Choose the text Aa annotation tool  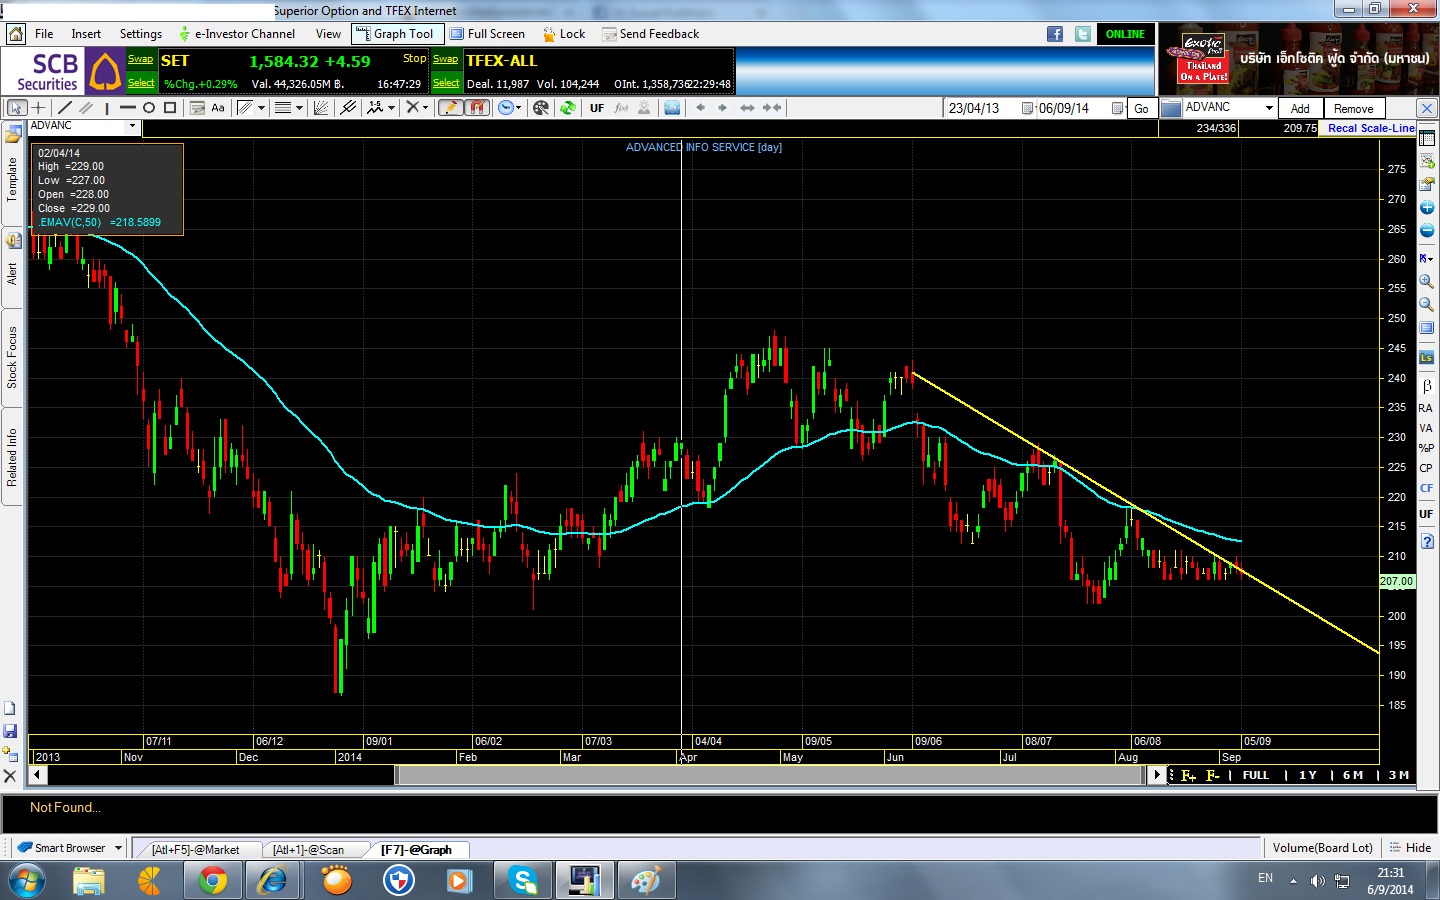pyautogui.click(x=218, y=108)
